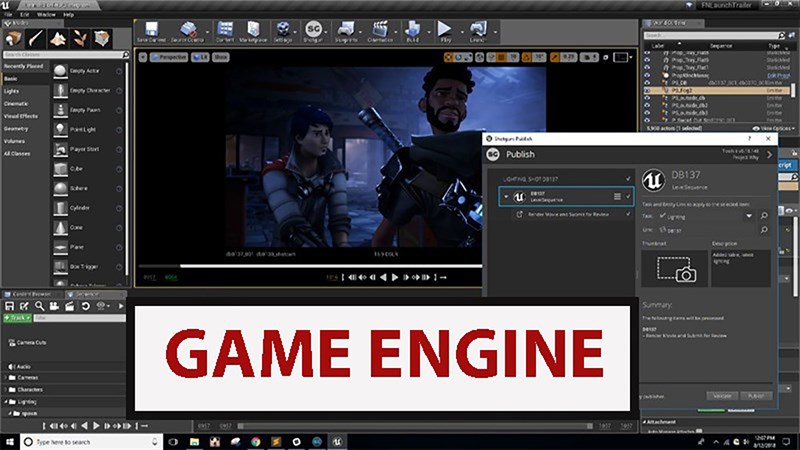Click the Validate button in Publish
The width and height of the screenshot is (800, 450).
(x=722, y=396)
